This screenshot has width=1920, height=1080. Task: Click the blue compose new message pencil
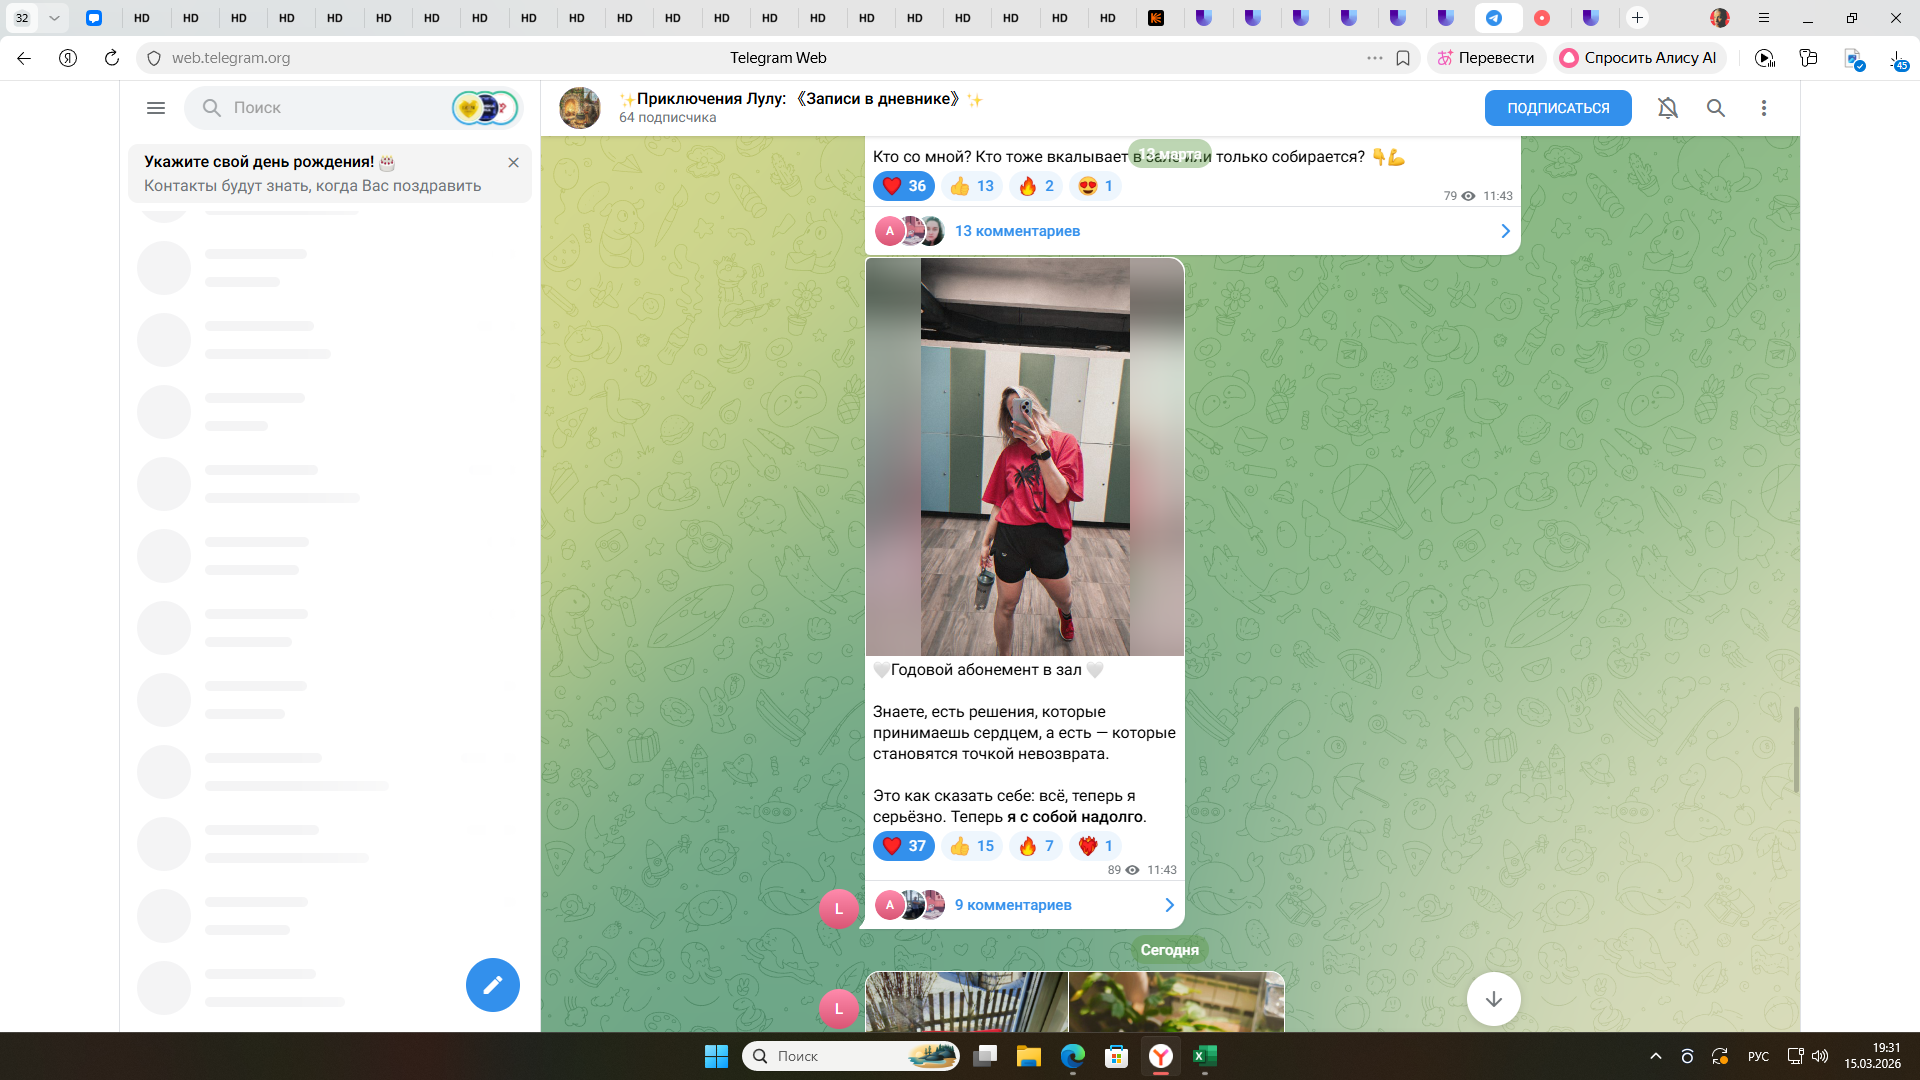click(492, 985)
